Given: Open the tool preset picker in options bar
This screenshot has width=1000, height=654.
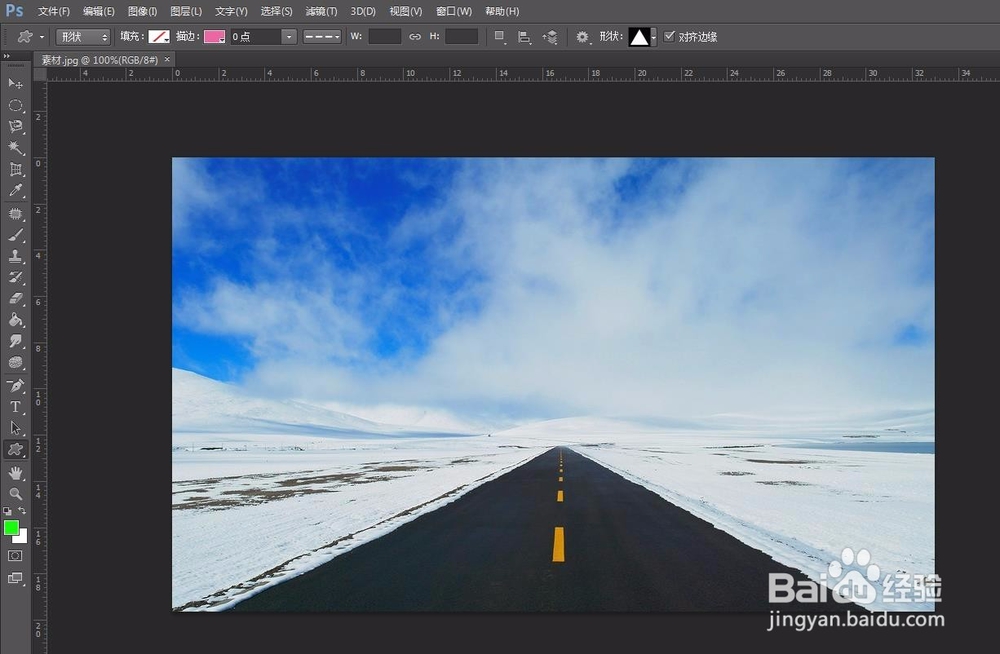Looking at the screenshot, I should point(29,37).
